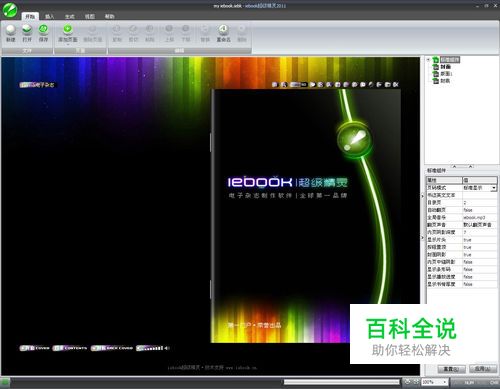Click the 翻页声音 默认翻页声音 value

pyautogui.click(x=479, y=225)
